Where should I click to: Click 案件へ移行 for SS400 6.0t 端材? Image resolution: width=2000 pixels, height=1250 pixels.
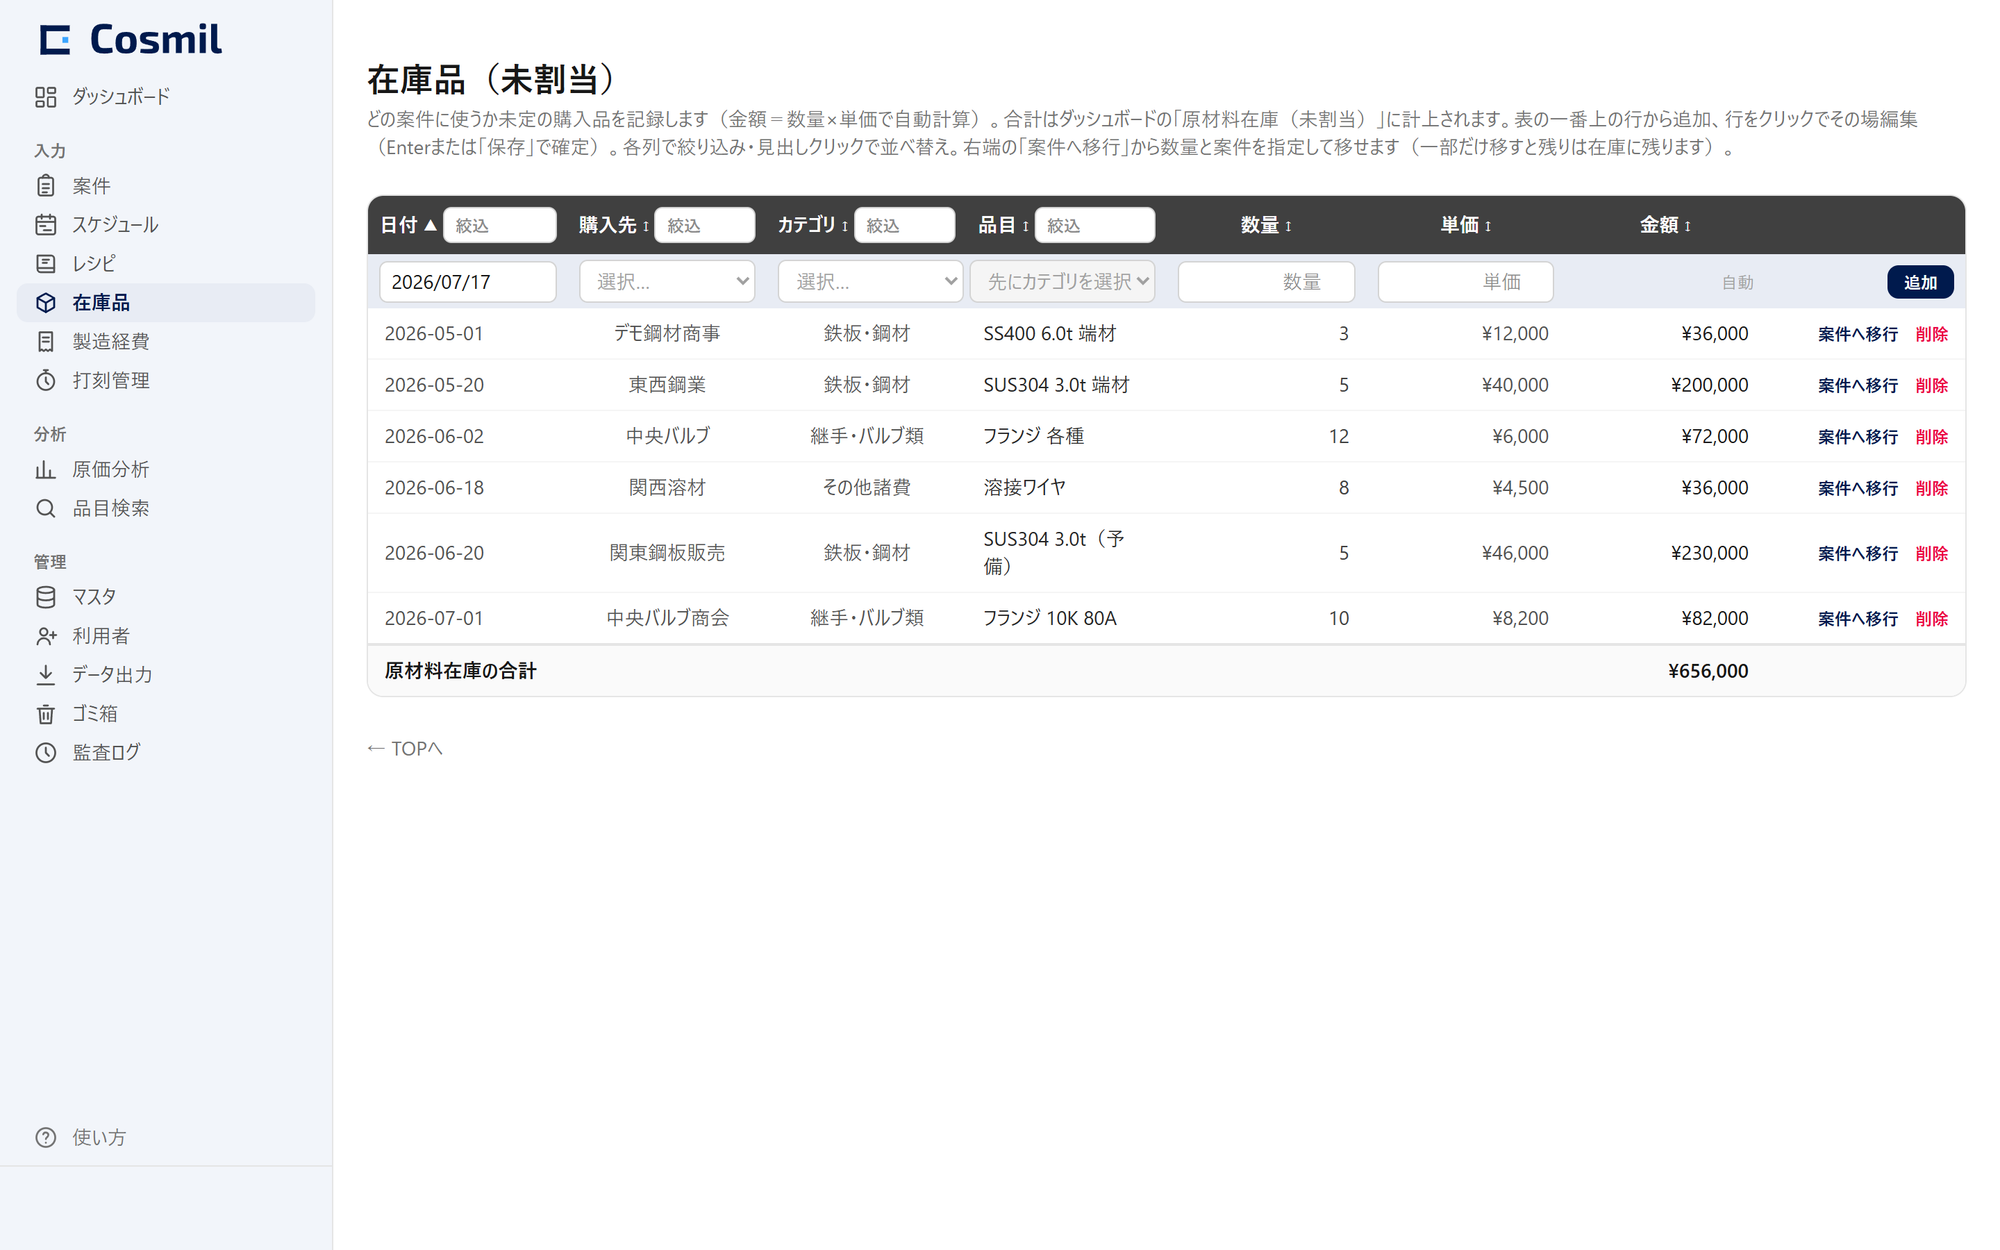click(x=1857, y=334)
